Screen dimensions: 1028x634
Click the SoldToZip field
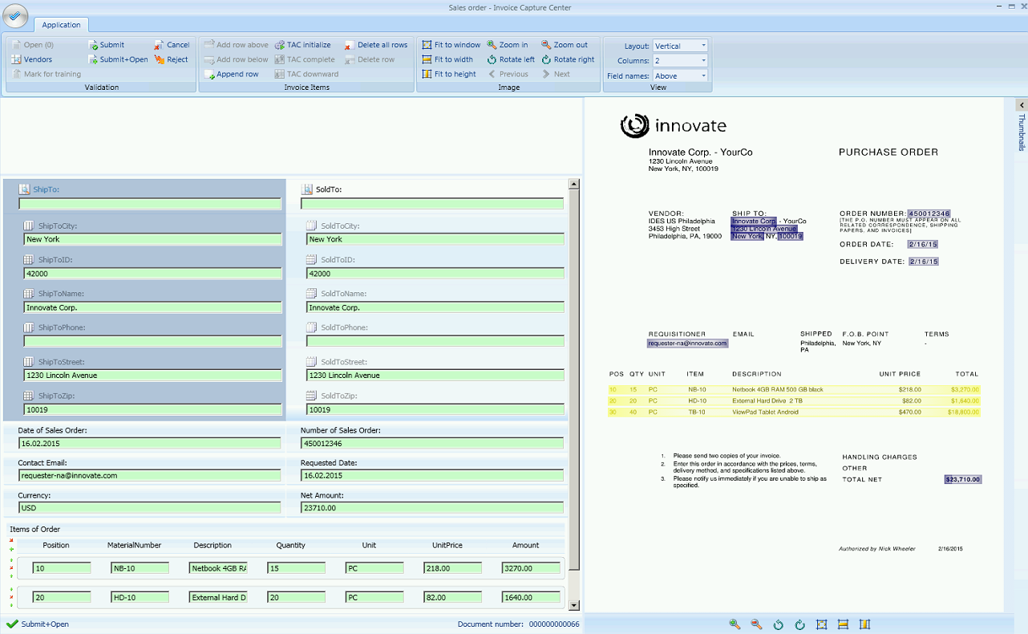435,409
